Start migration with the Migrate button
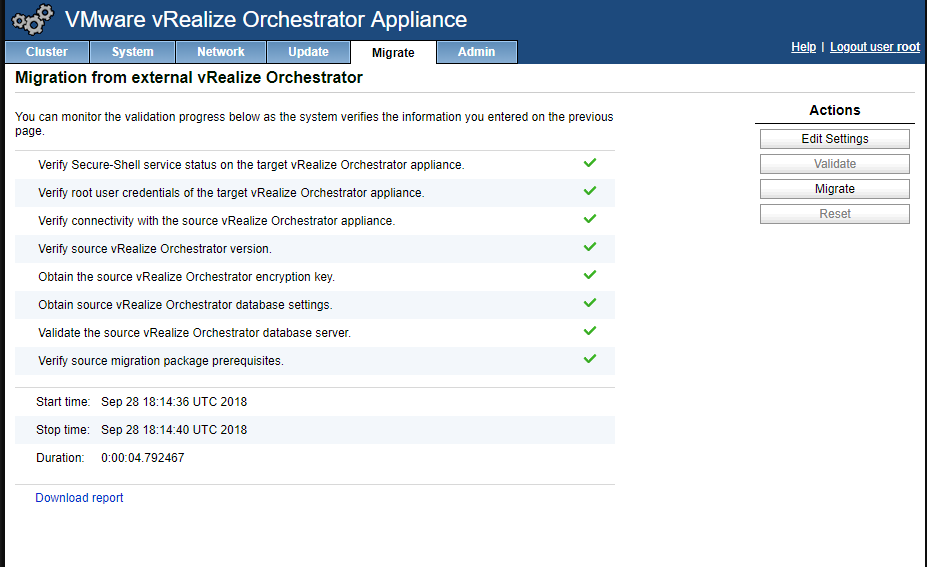 [835, 189]
